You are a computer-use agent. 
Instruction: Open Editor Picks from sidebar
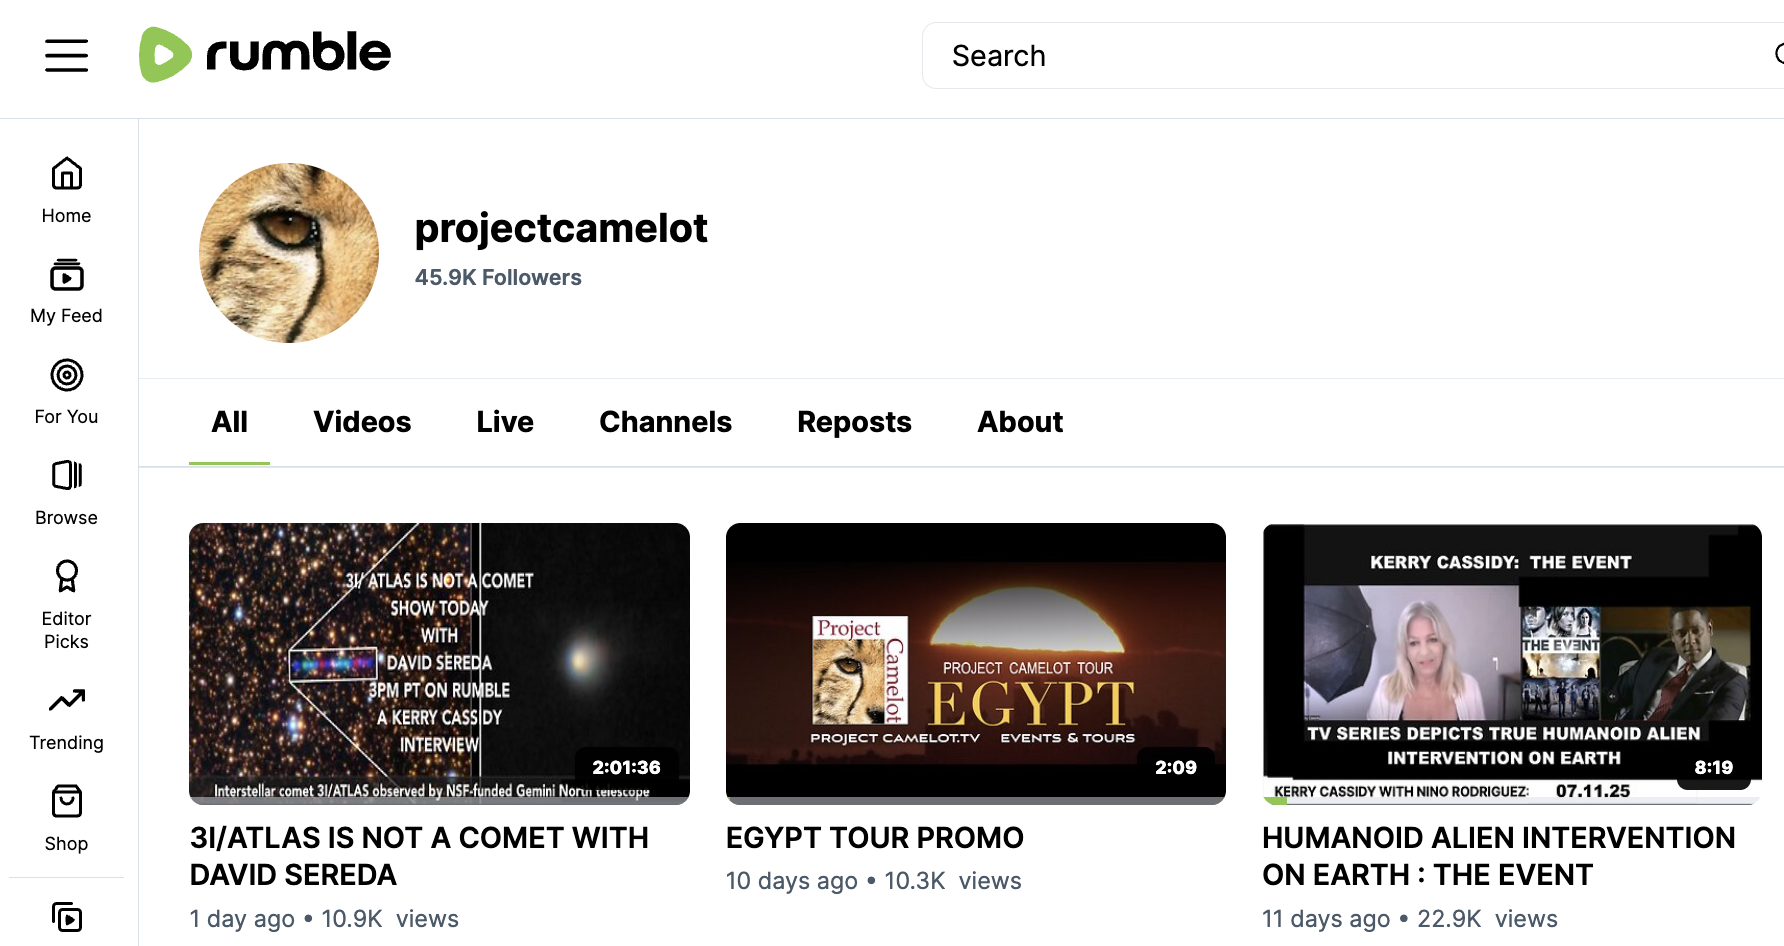point(66,604)
